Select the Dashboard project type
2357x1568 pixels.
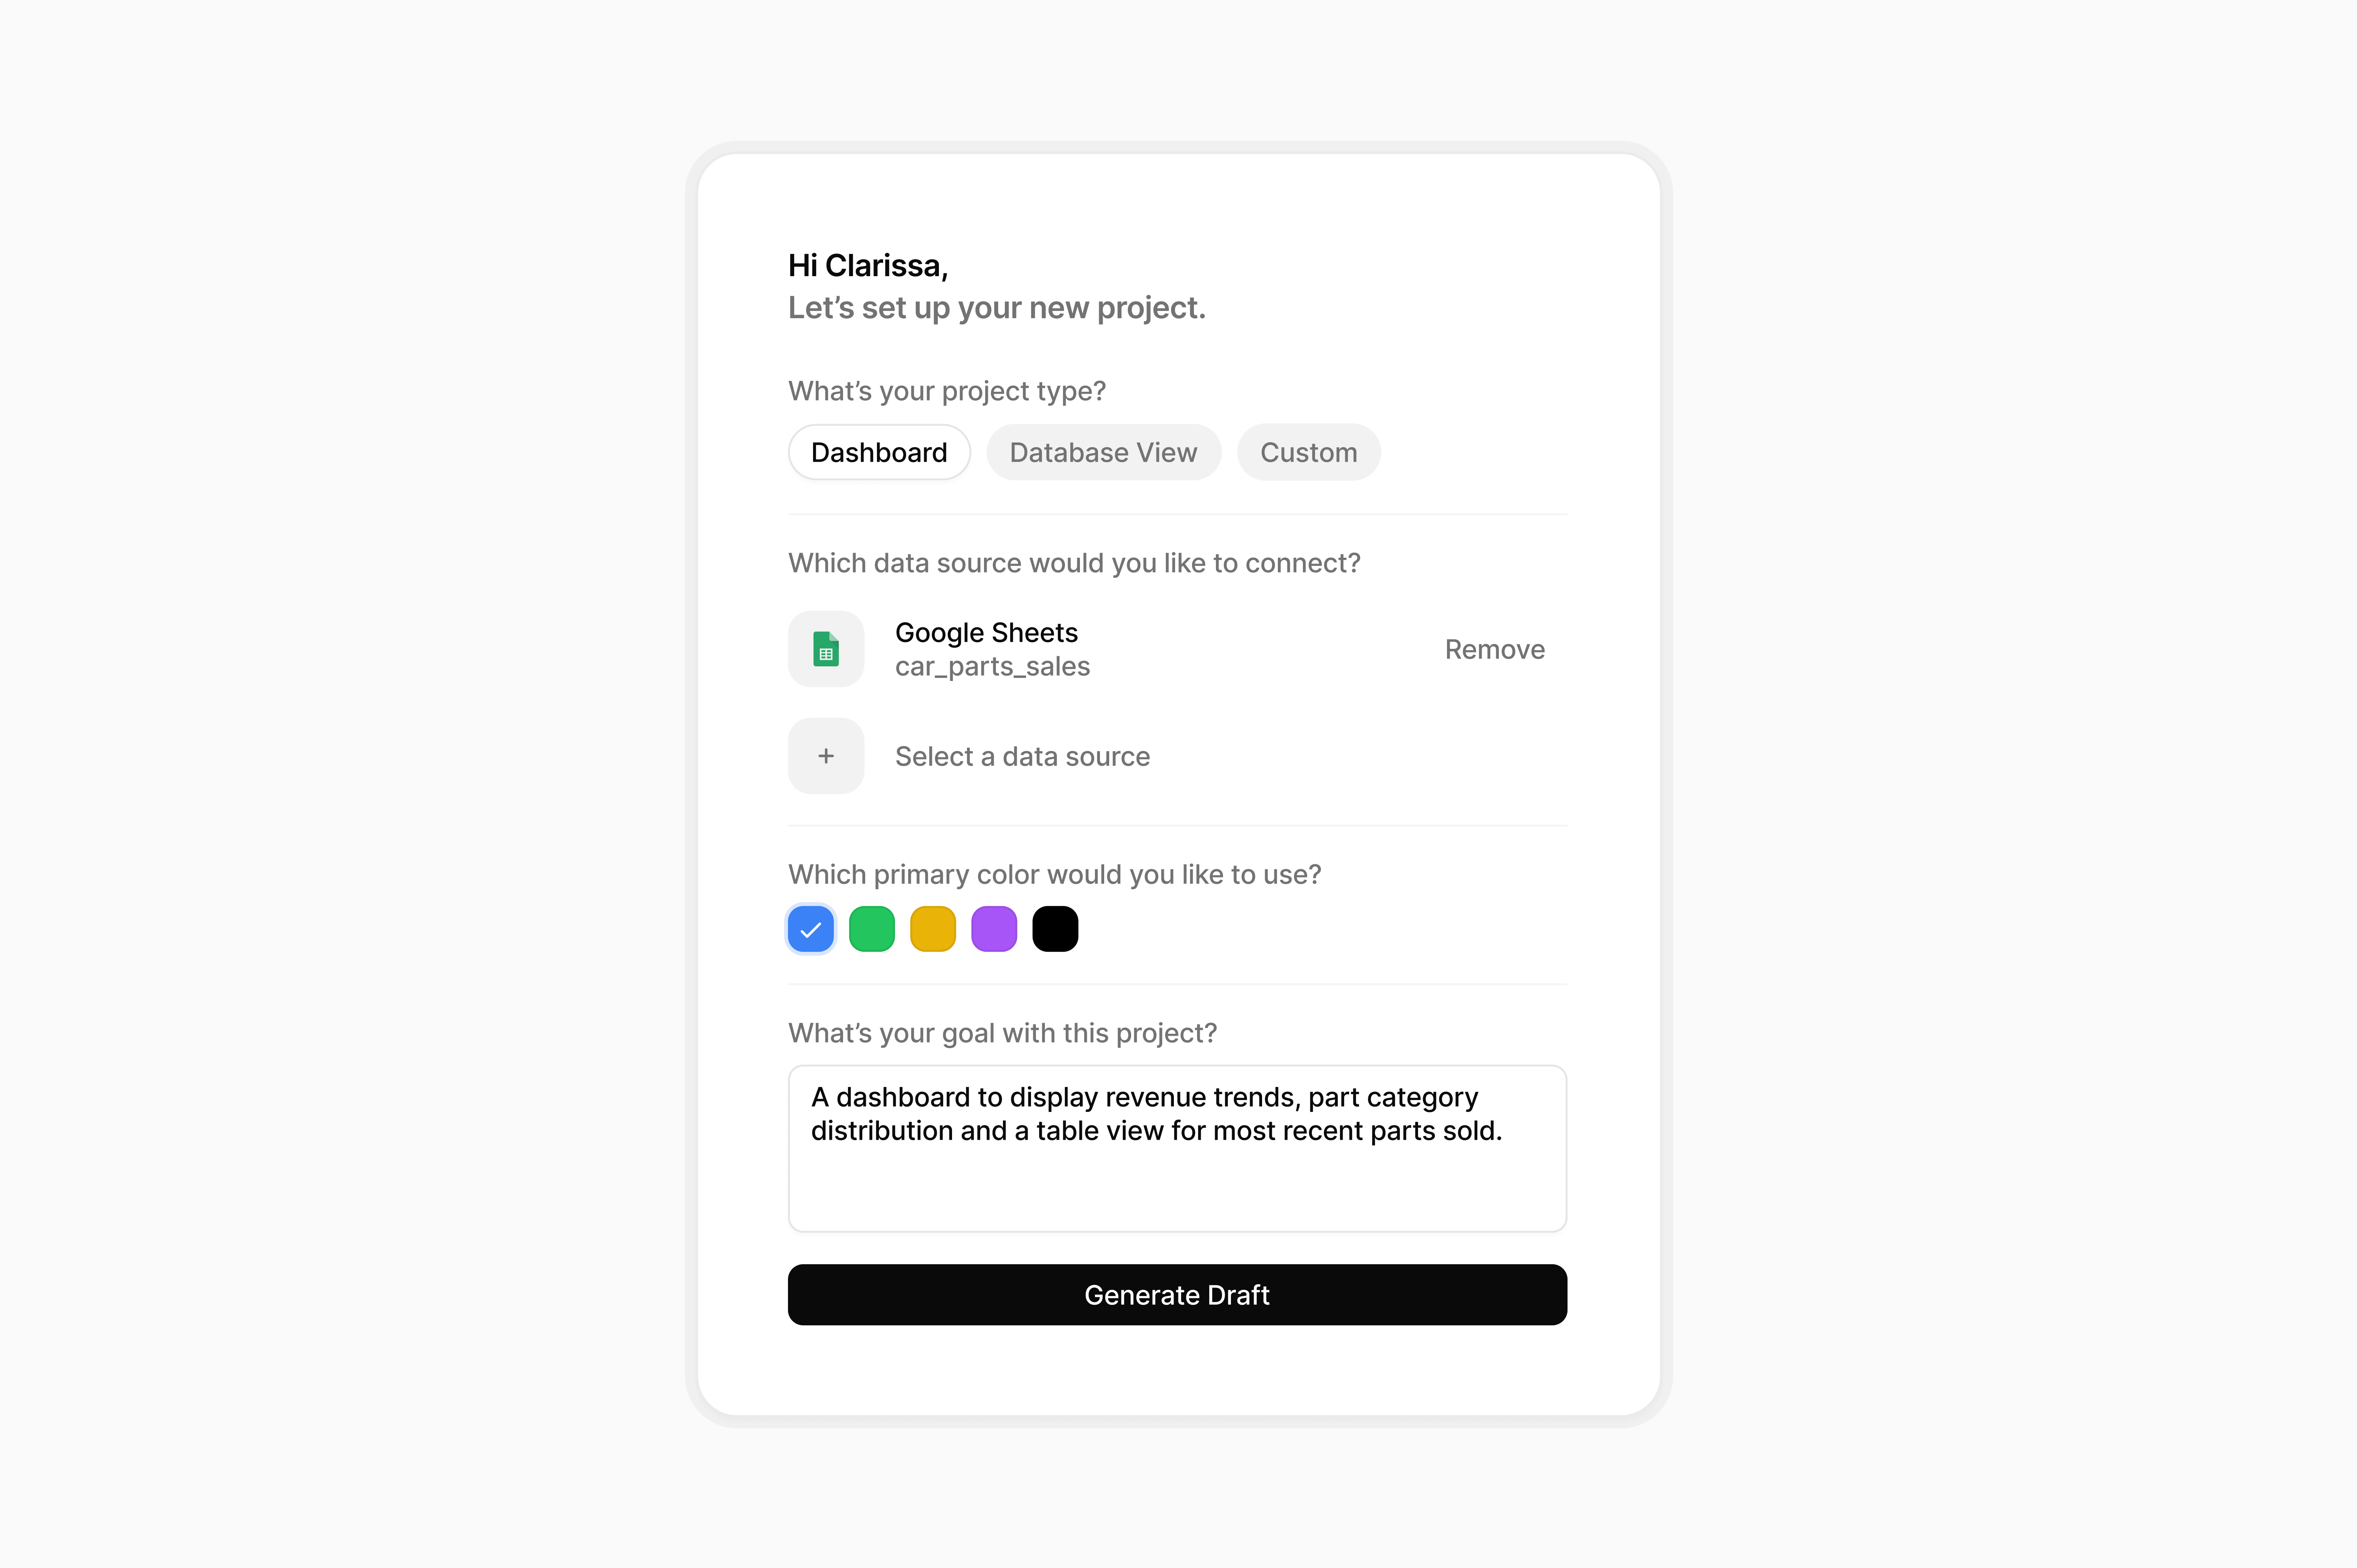pyautogui.click(x=878, y=451)
